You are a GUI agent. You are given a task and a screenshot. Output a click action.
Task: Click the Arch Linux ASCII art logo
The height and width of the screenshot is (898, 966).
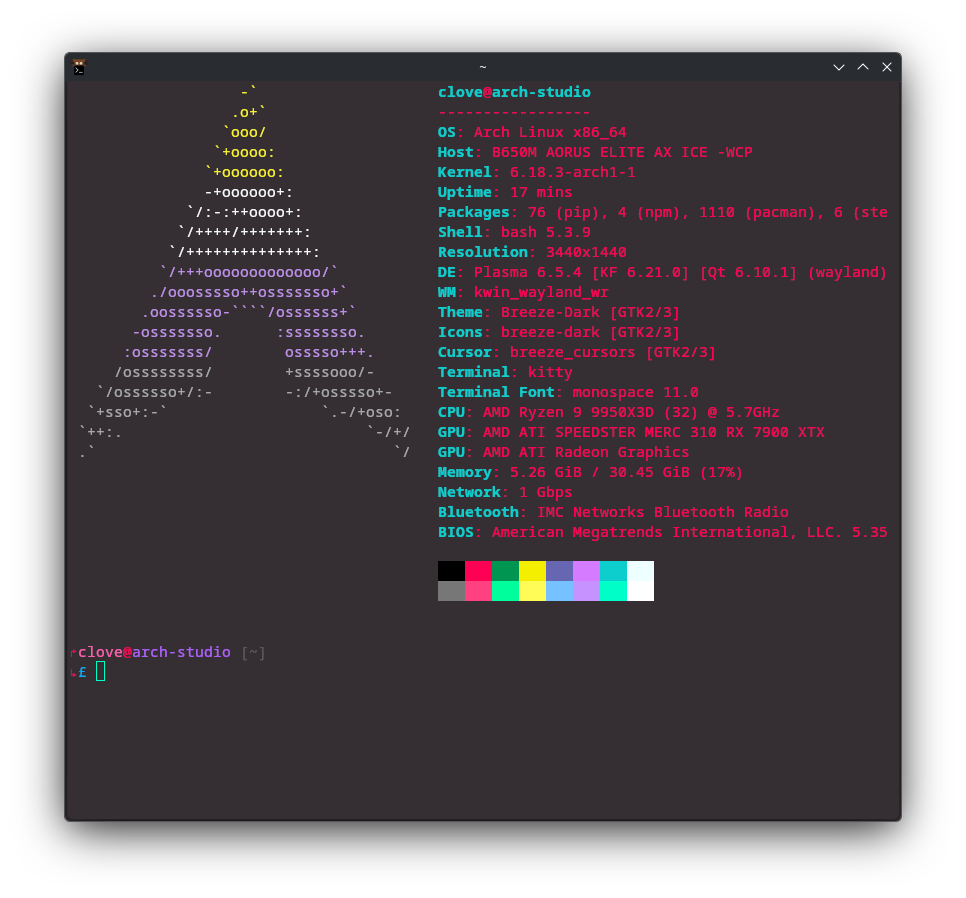click(x=245, y=272)
